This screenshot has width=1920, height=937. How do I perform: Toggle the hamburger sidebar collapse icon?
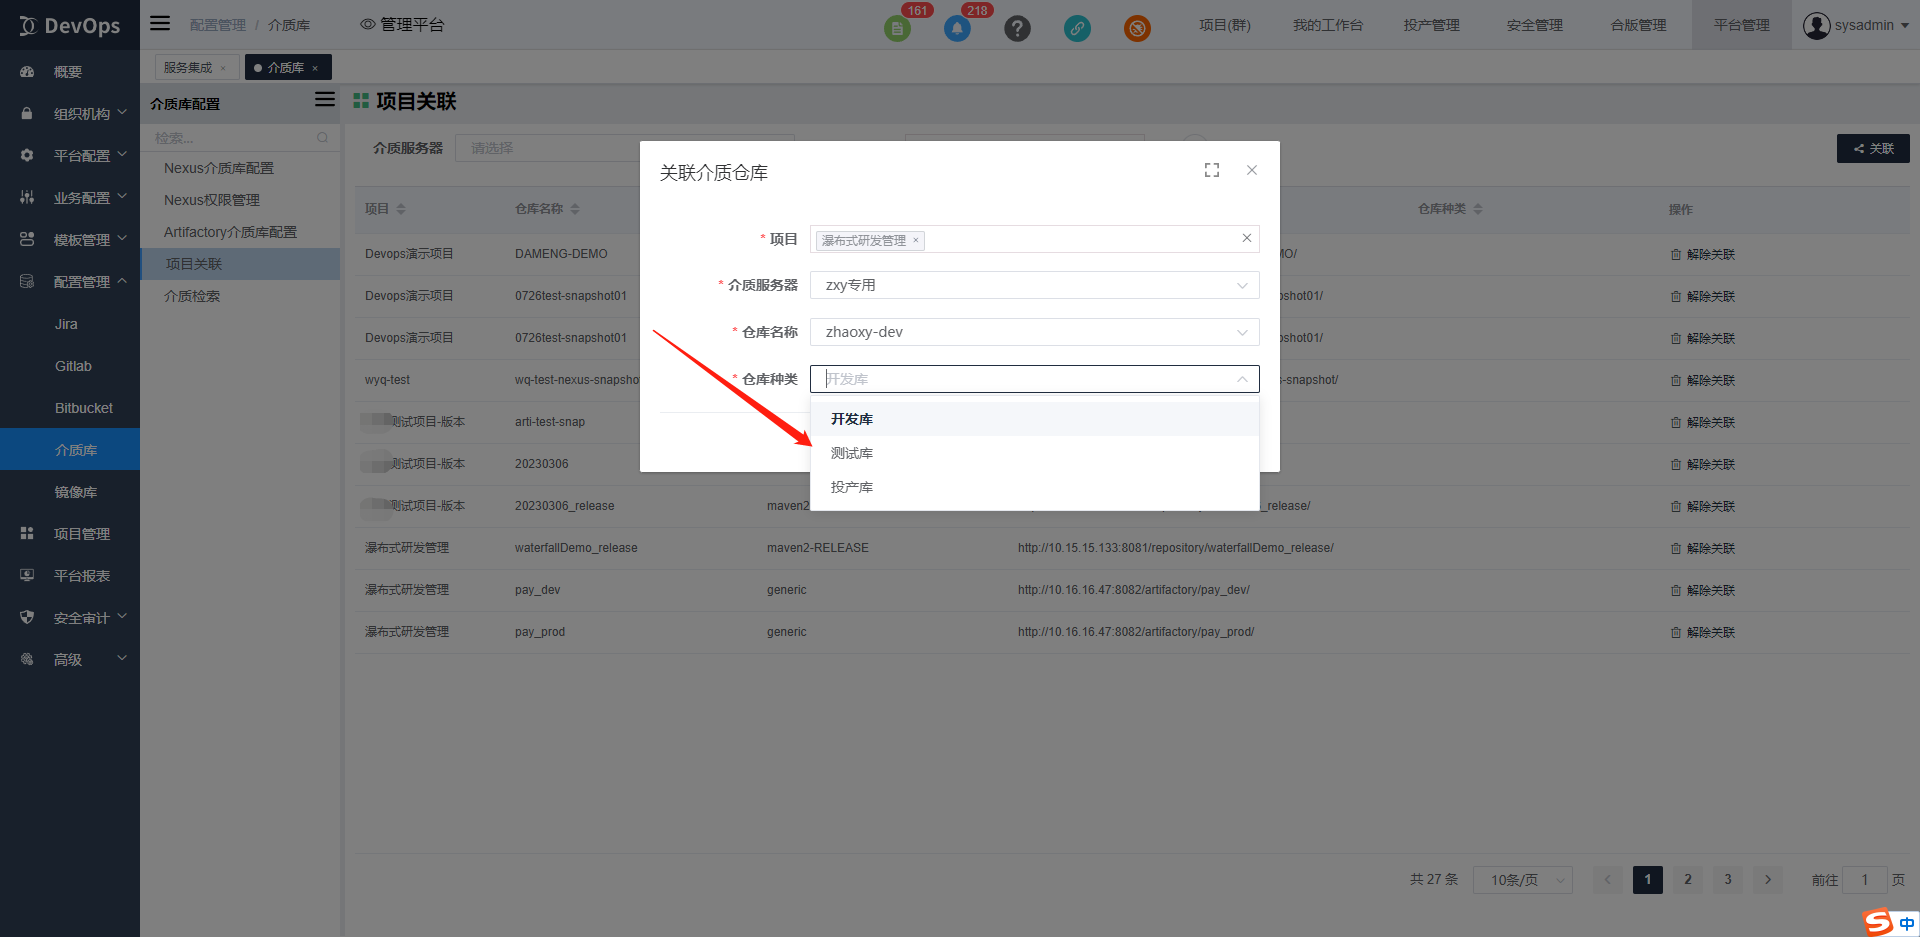click(x=160, y=24)
